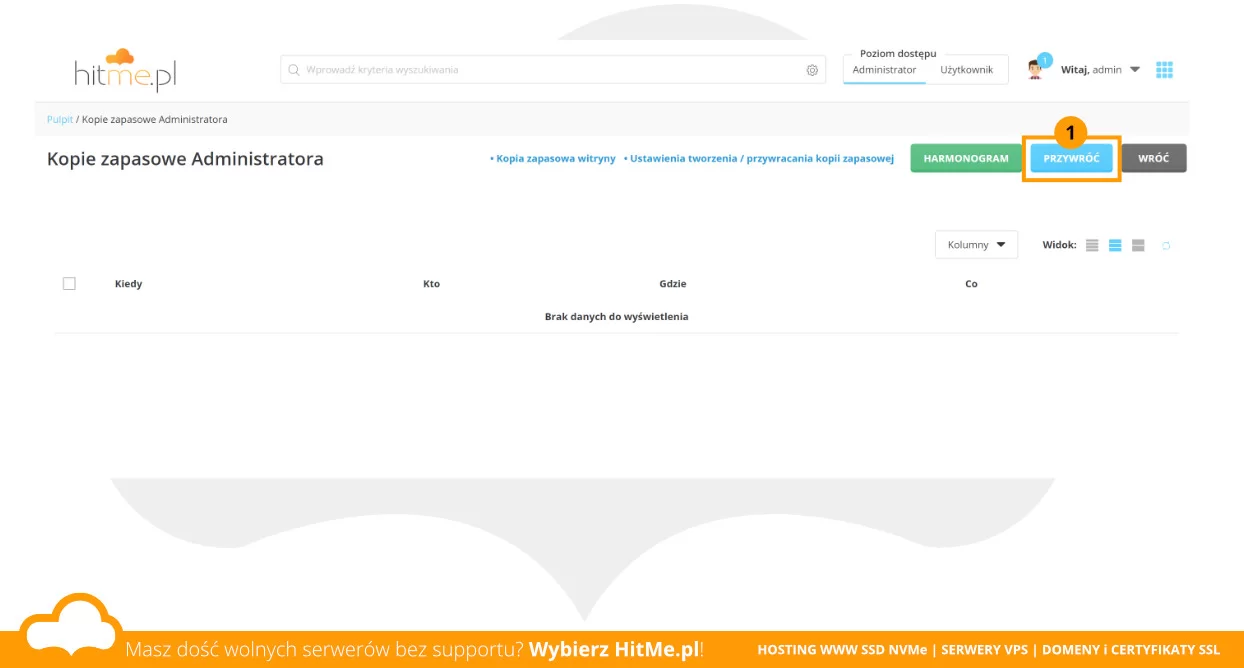Click the HOSTING WWW SSD NVMe banner text
This screenshot has height=668, width=1244.
click(x=842, y=649)
